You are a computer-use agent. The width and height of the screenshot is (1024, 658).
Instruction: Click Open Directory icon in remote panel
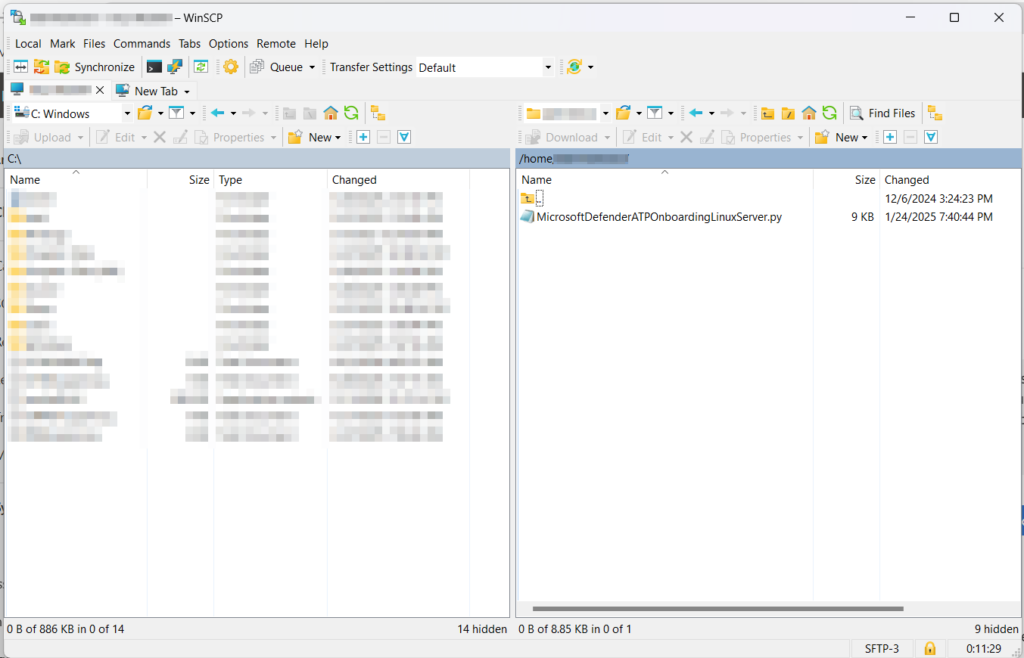tap(623, 114)
